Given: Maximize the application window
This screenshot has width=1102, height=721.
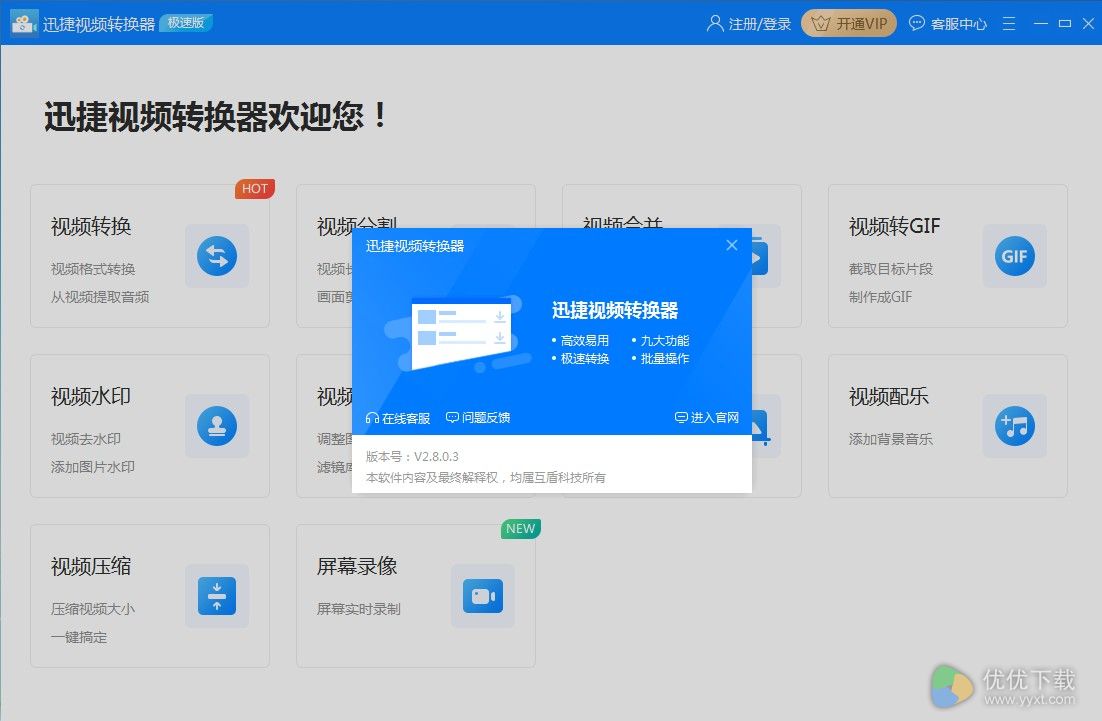Looking at the screenshot, I should [x=1065, y=24].
